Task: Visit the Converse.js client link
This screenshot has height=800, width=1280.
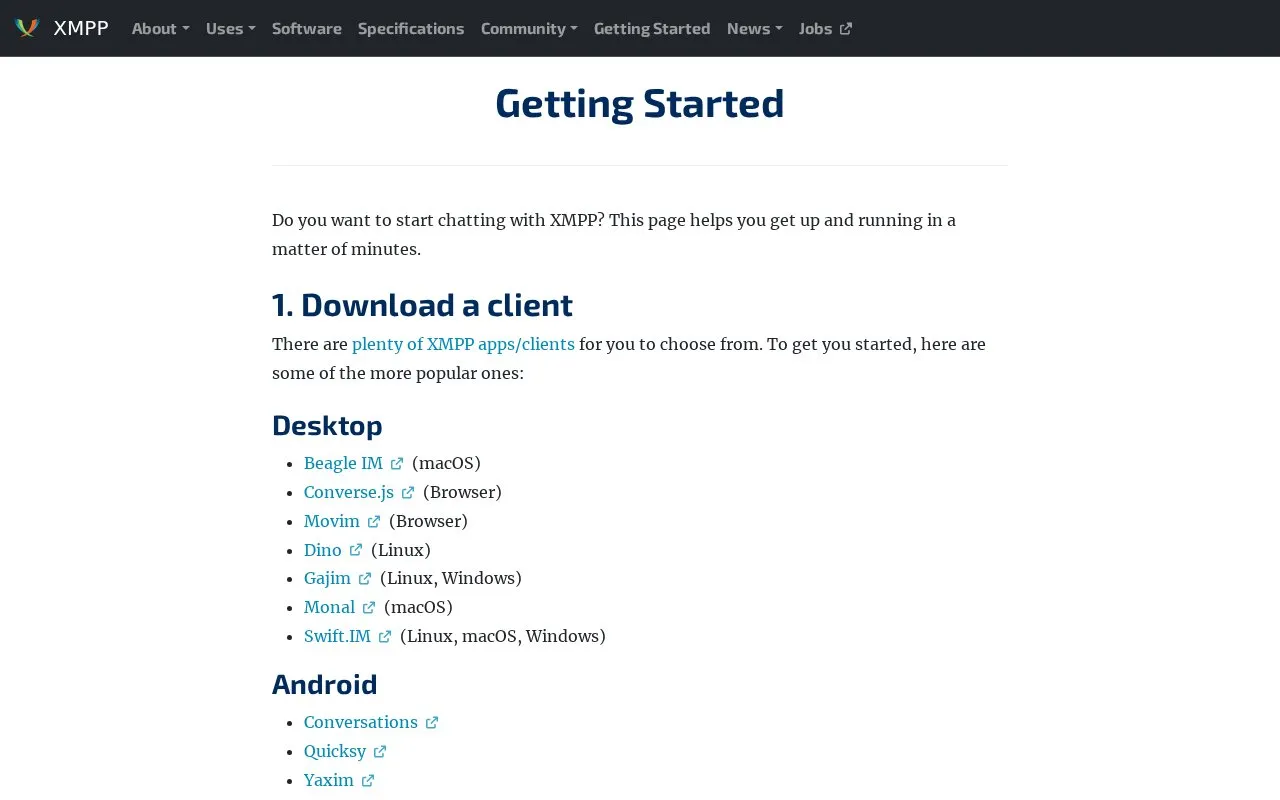Action: [349, 492]
